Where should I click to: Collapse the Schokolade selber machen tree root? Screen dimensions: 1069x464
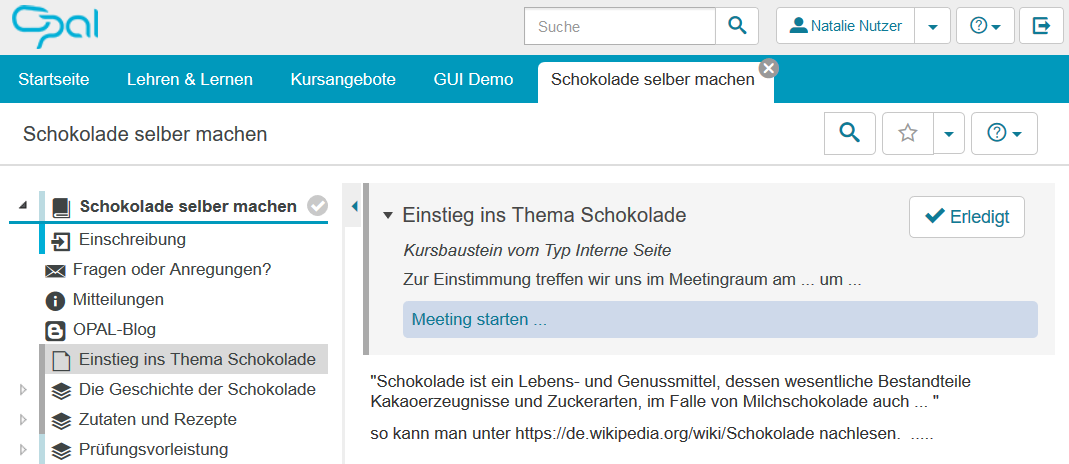(23, 206)
